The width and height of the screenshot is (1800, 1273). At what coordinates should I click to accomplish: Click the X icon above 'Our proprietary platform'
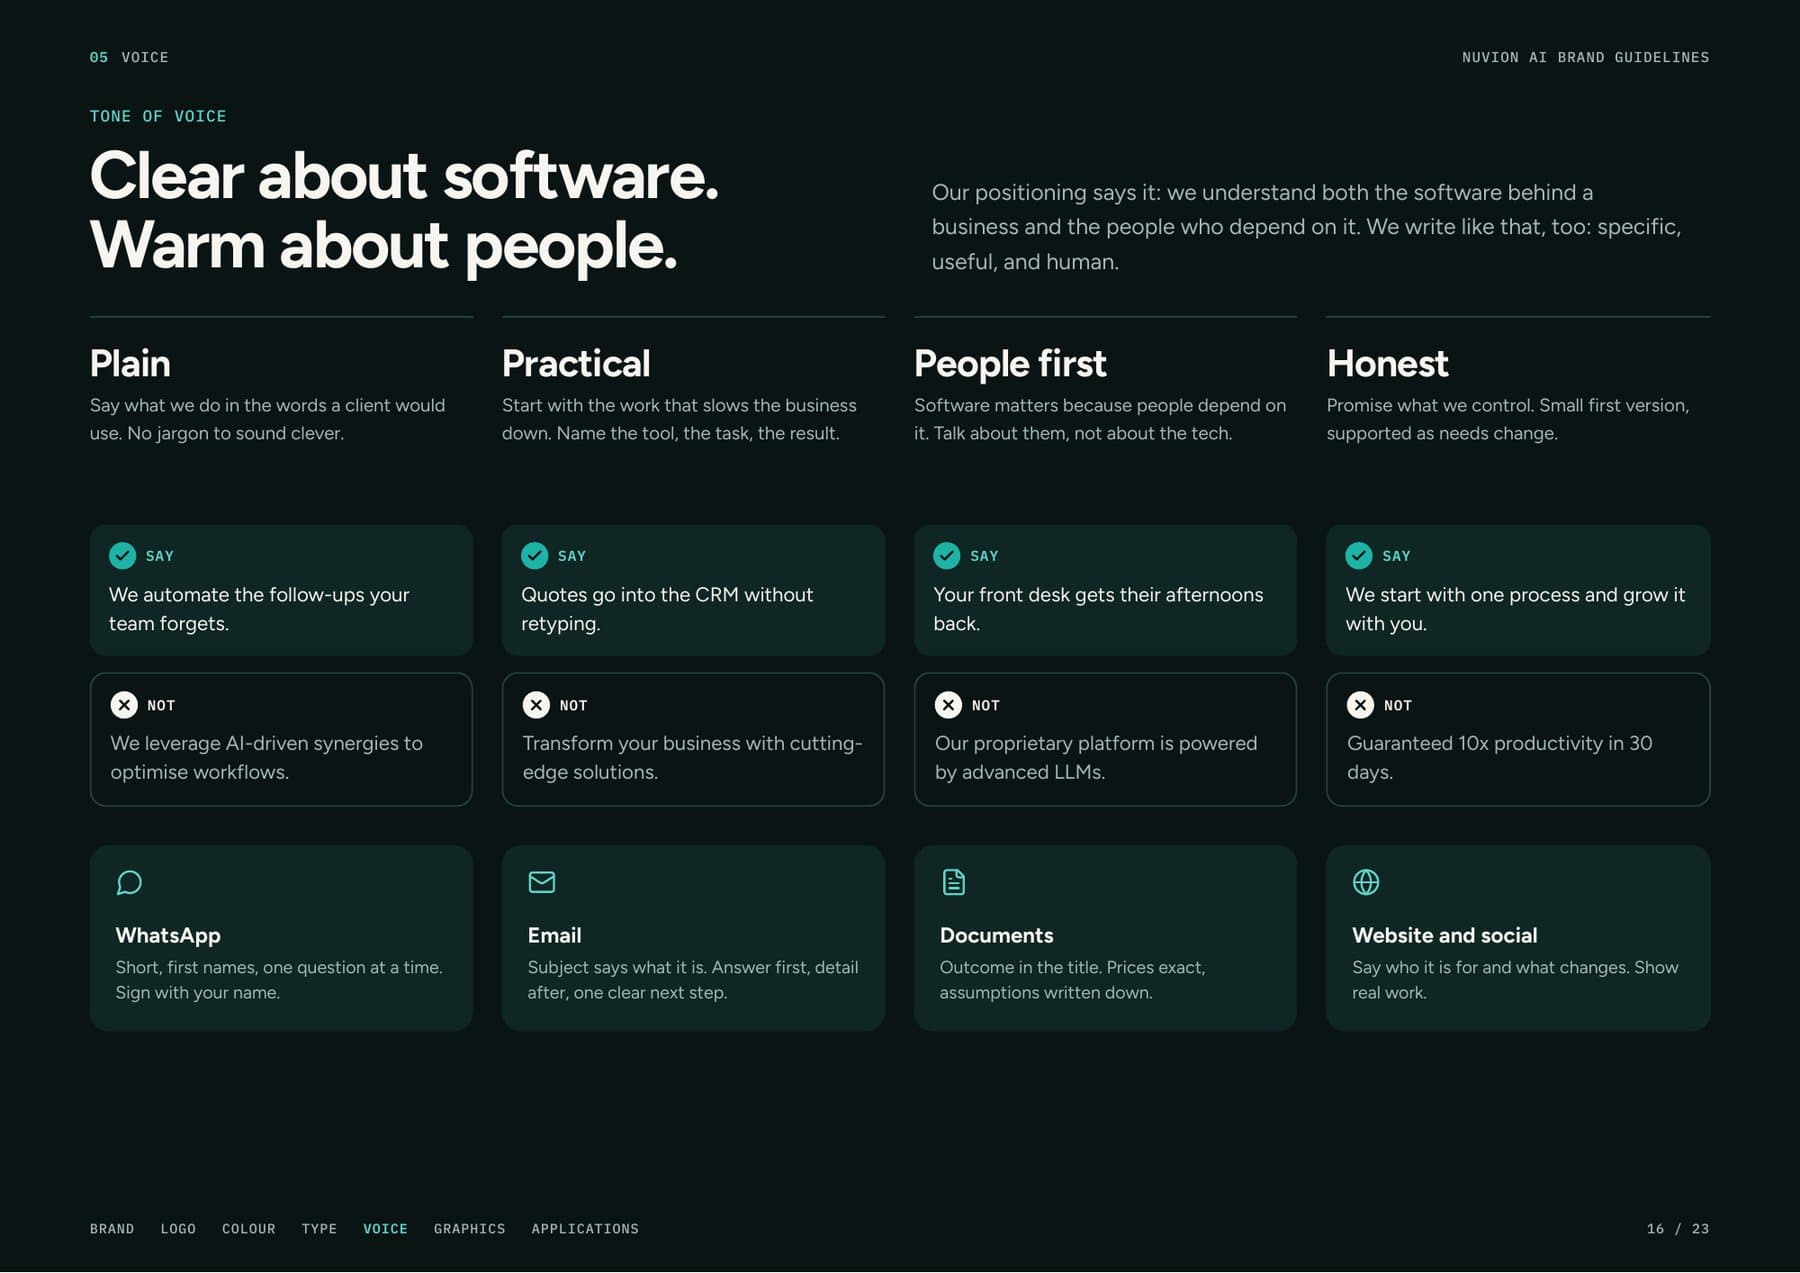948,705
